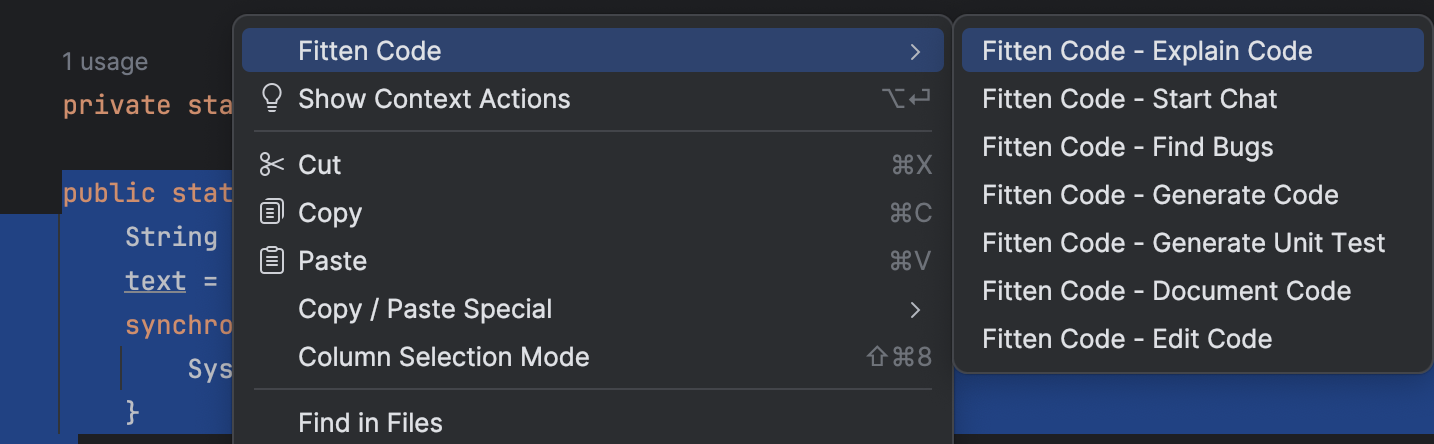Click the Paste clipboard icon

tap(271, 260)
